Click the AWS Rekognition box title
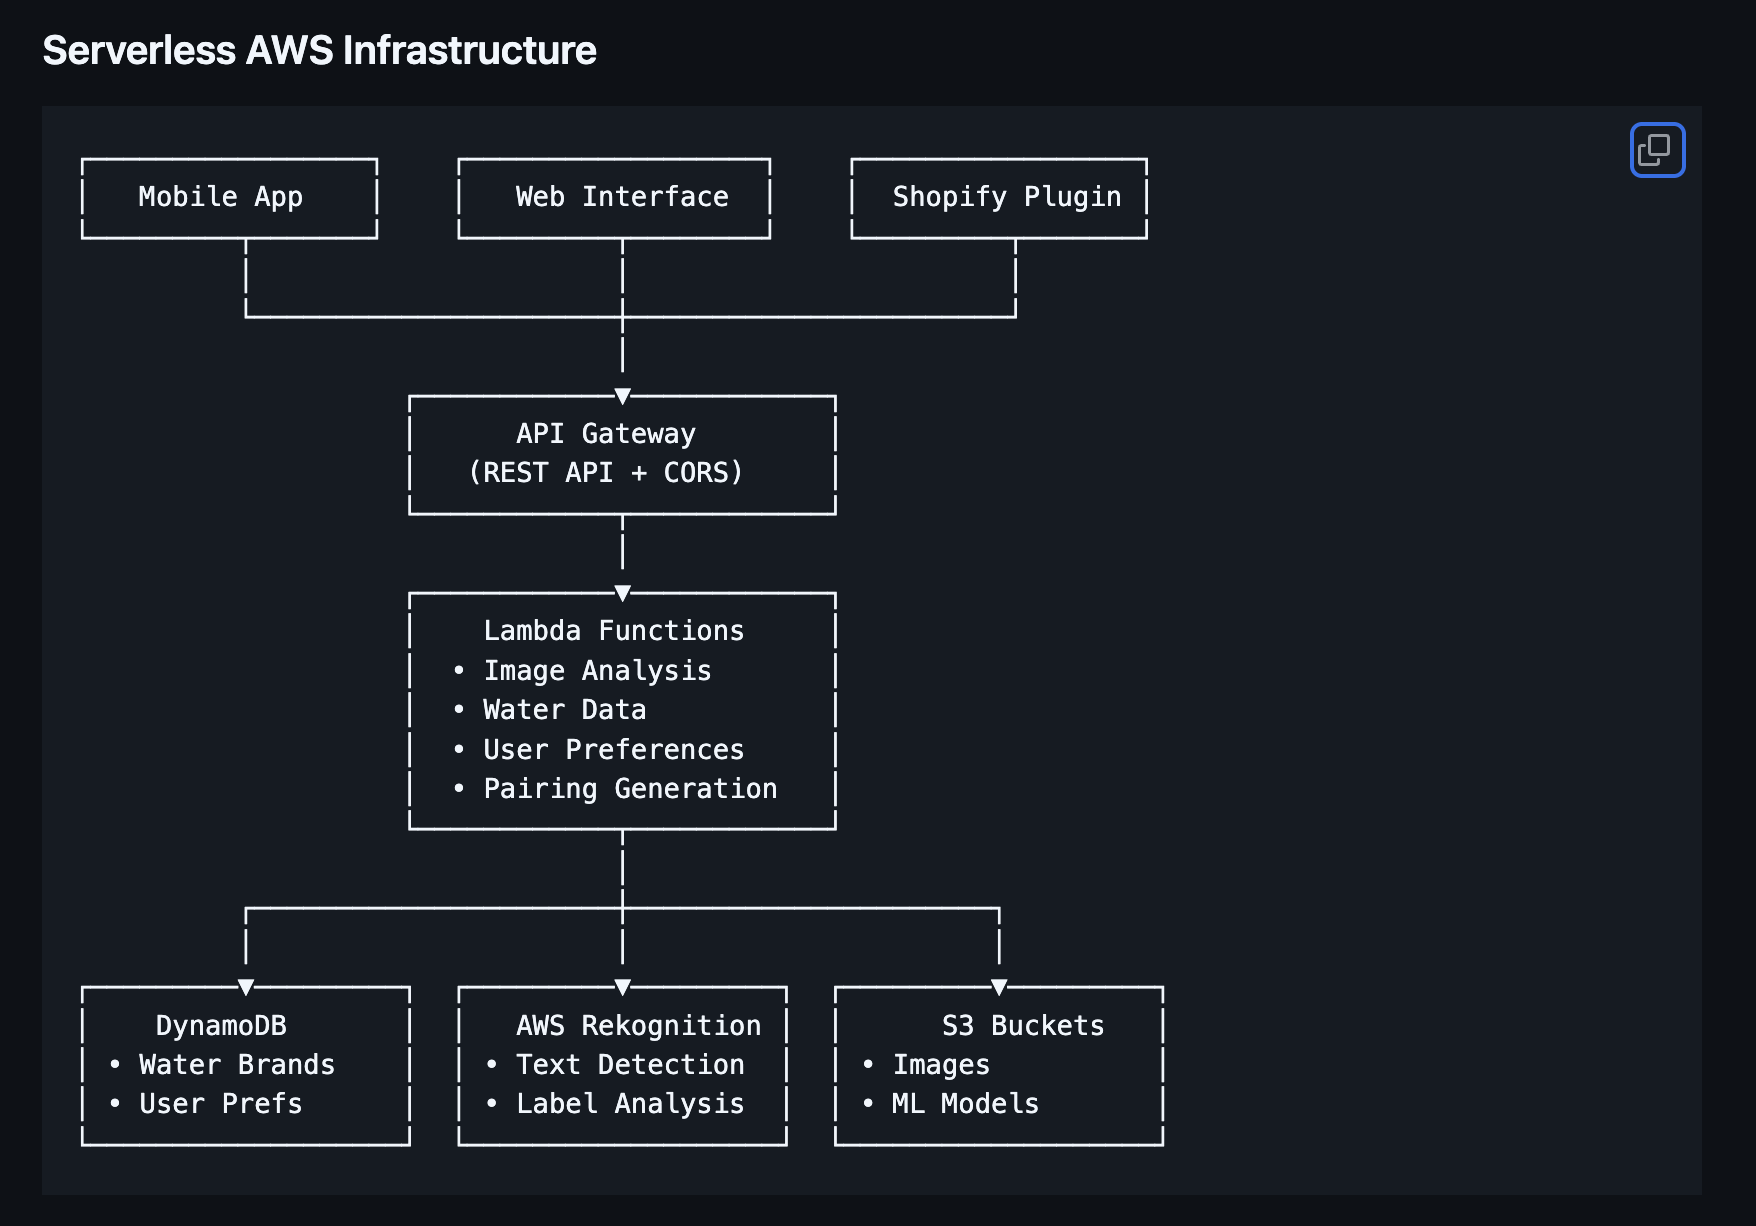Viewport: 1756px width, 1226px height. click(638, 1026)
